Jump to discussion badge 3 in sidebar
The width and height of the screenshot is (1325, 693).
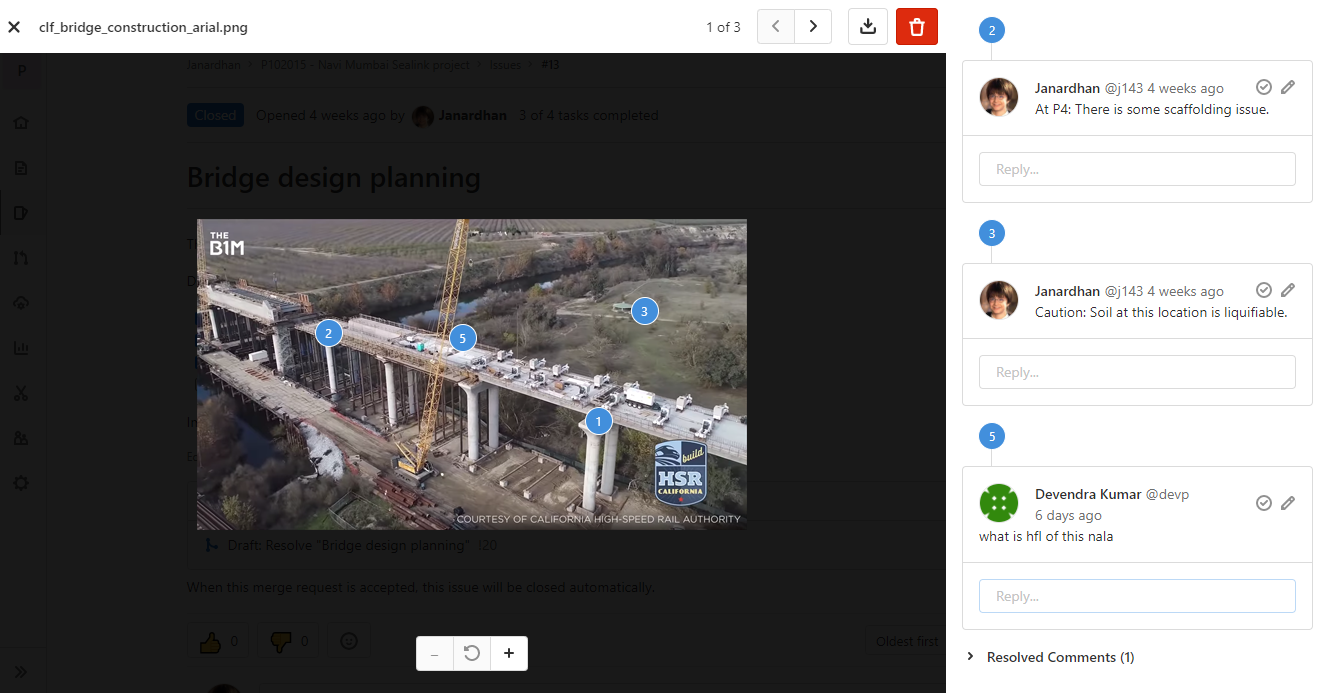991,234
